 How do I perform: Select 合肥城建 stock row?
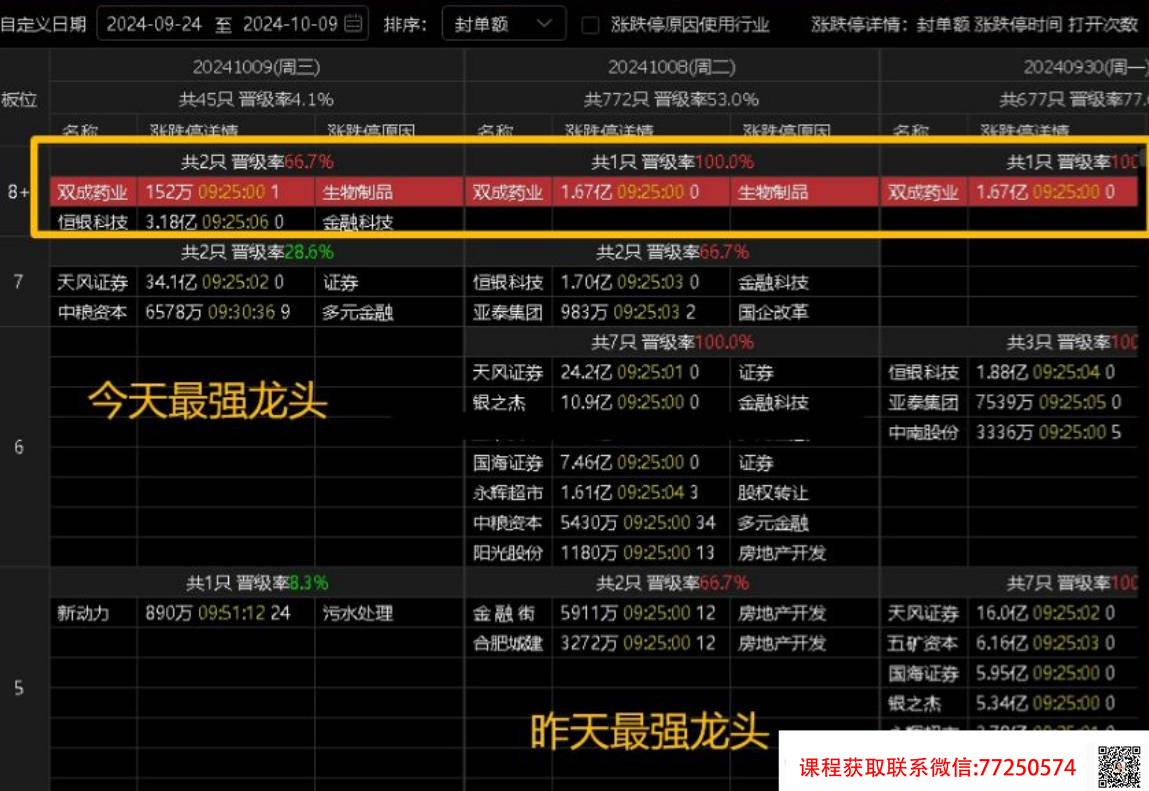tap(507, 643)
